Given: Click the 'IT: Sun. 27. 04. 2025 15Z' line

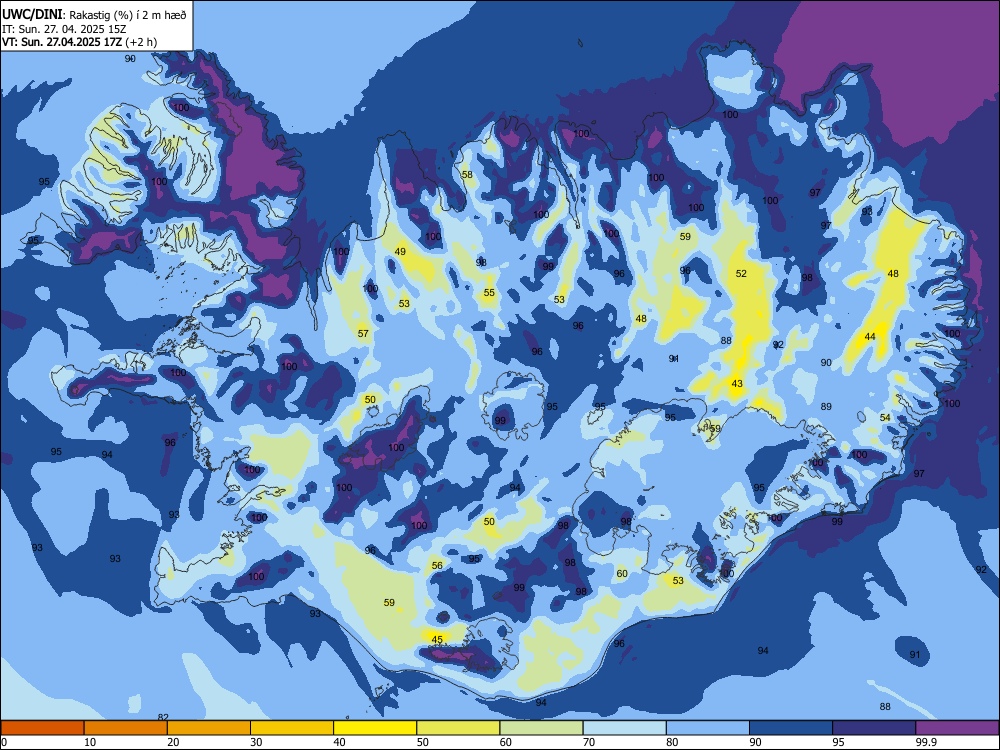Looking at the screenshot, I should [x=64, y=29].
